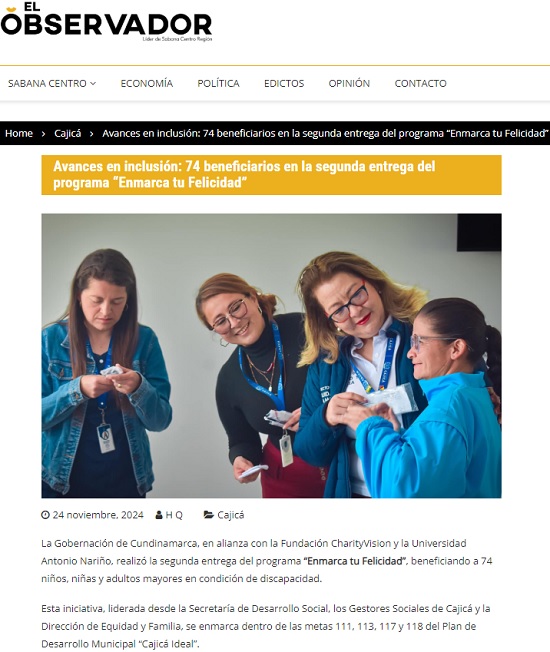Open the Economía section
550x652 pixels.
tap(147, 84)
